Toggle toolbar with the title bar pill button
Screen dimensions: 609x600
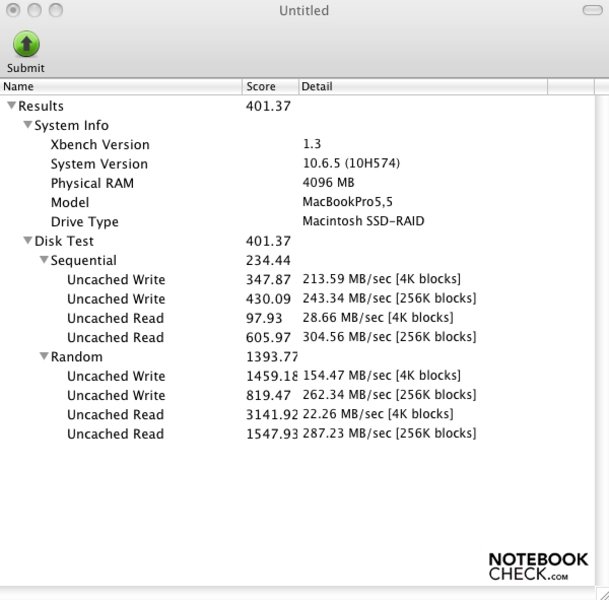pyautogui.click(x=592, y=10)
